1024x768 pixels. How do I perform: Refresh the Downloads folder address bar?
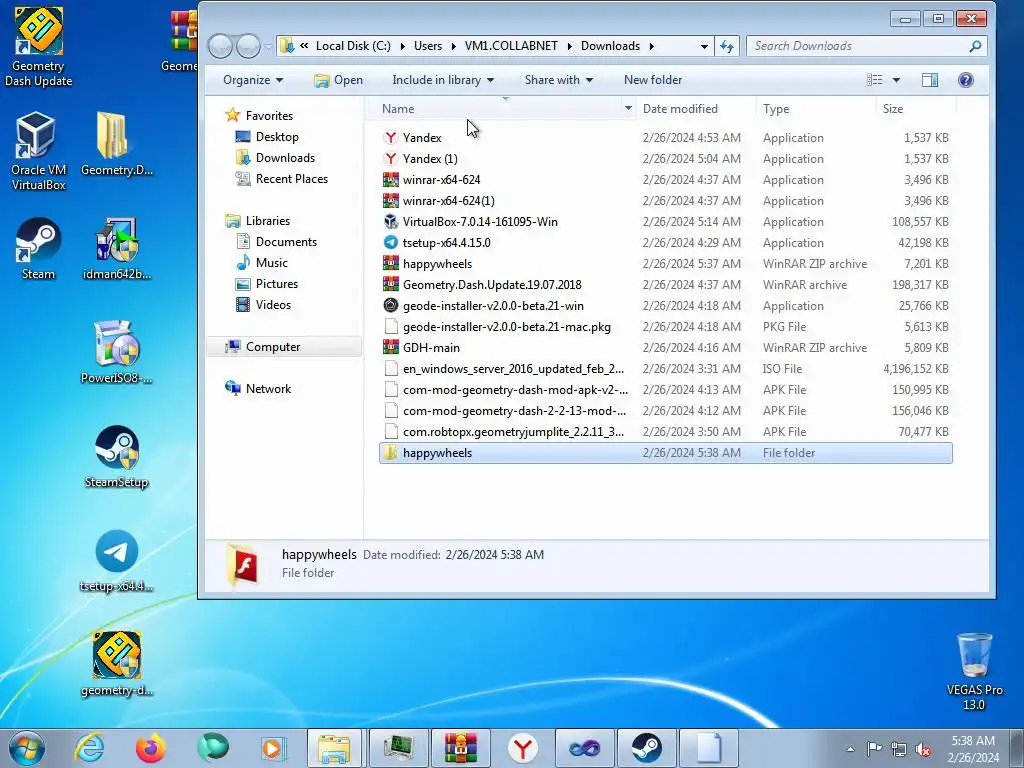click(x=727, y=46)
